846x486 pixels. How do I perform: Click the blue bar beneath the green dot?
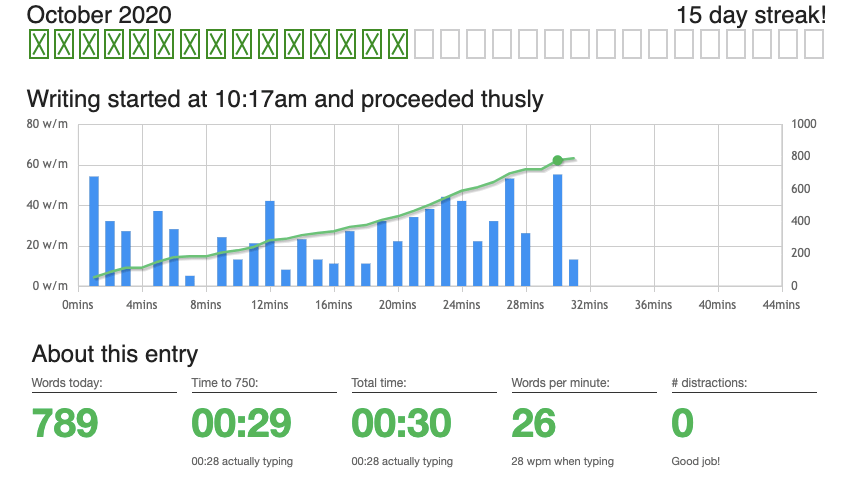click(557, 230)
